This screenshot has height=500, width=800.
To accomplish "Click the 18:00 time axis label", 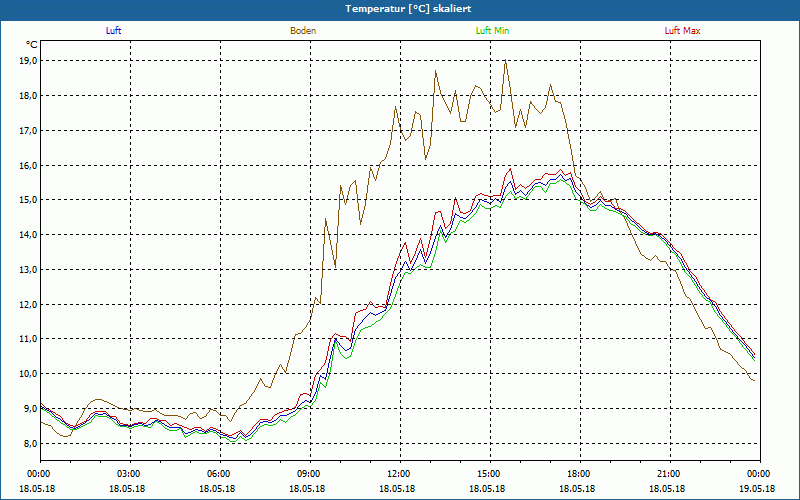I will 580,474.
